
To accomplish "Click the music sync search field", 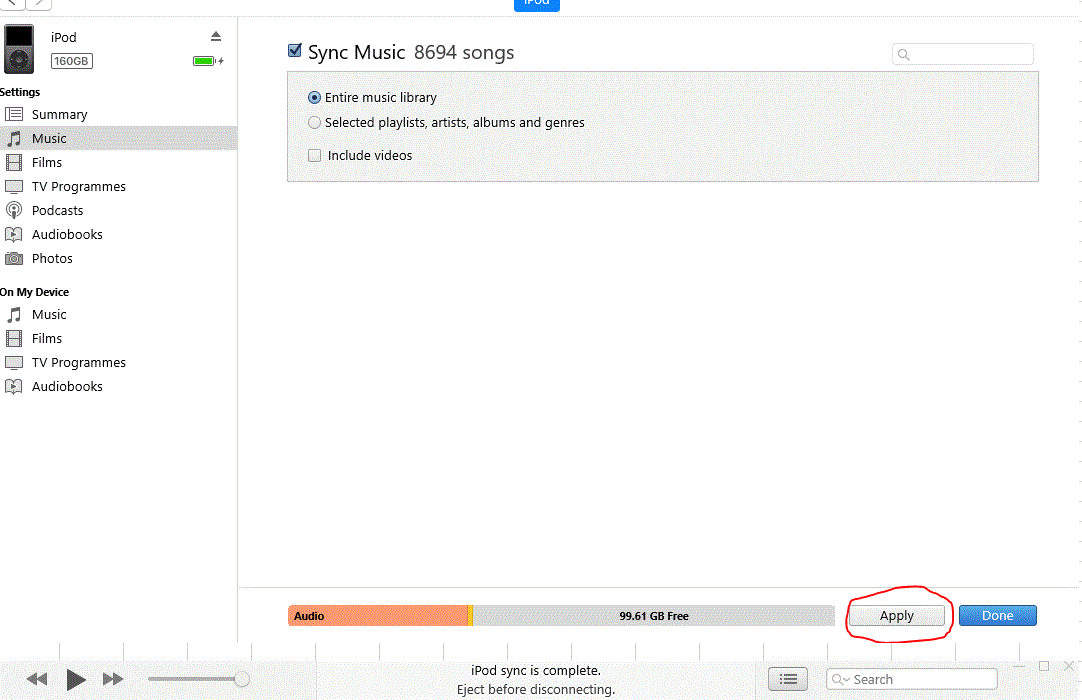I will [963, 54].
